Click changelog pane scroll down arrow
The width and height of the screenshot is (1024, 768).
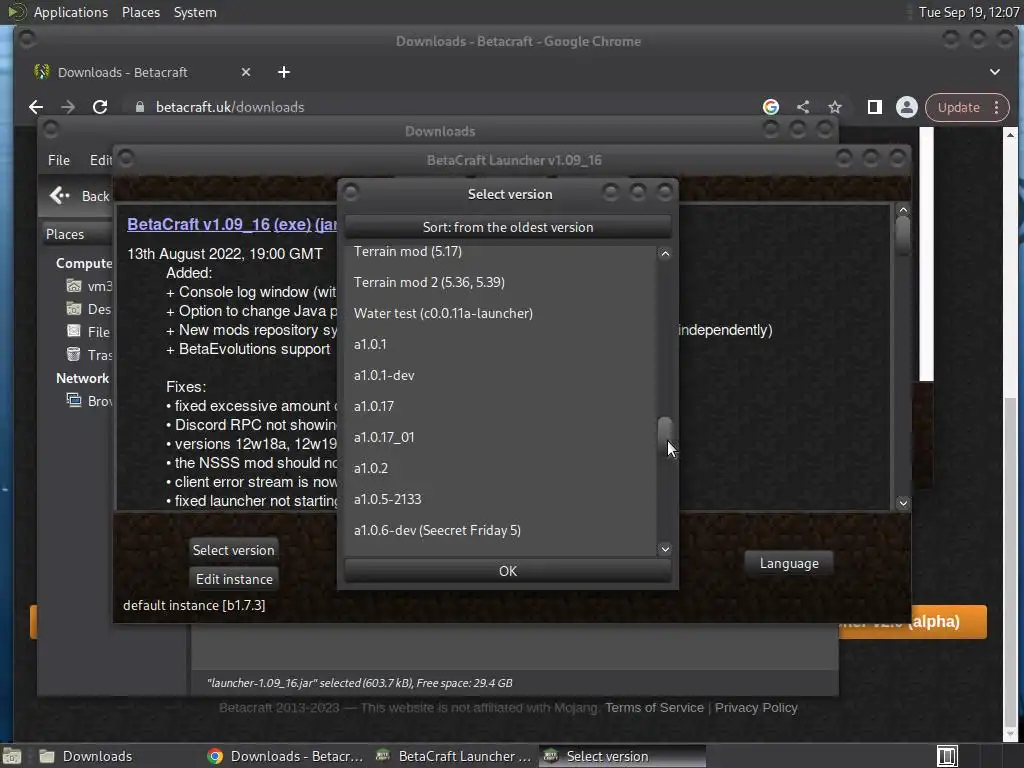(903, 503)
